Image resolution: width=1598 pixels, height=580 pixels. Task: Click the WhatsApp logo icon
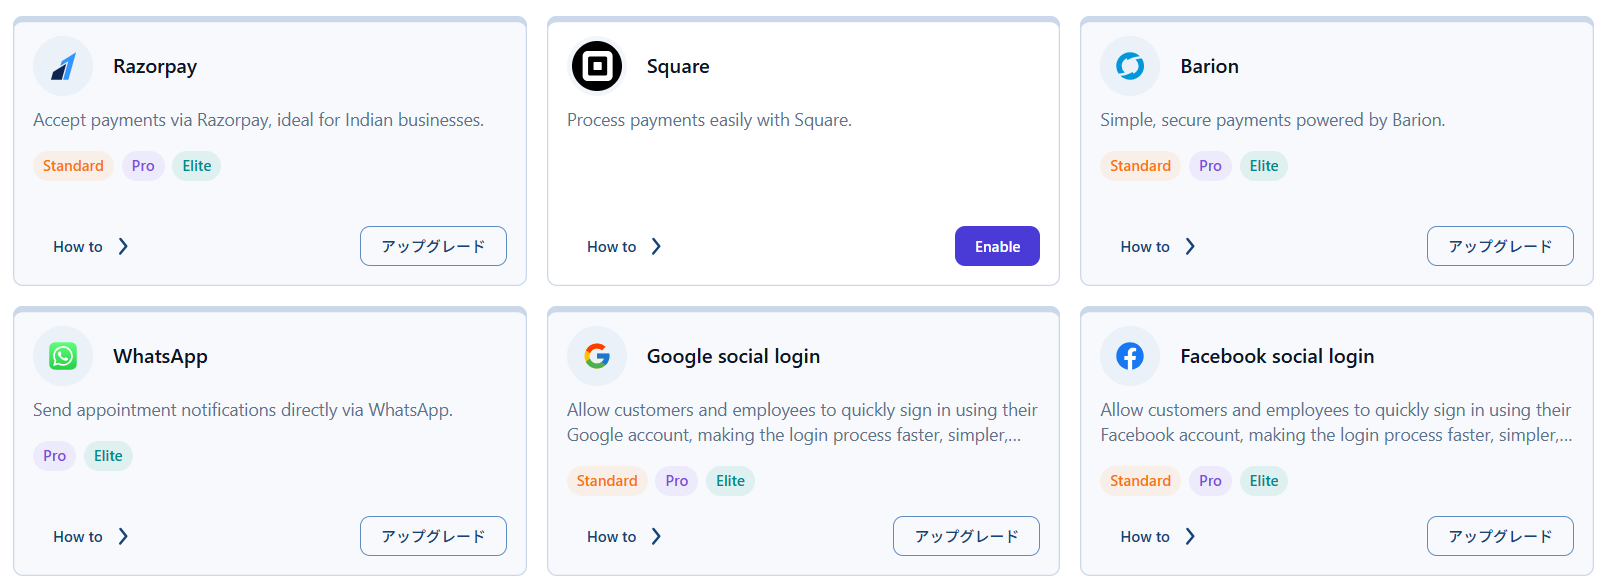pos(63,357)
